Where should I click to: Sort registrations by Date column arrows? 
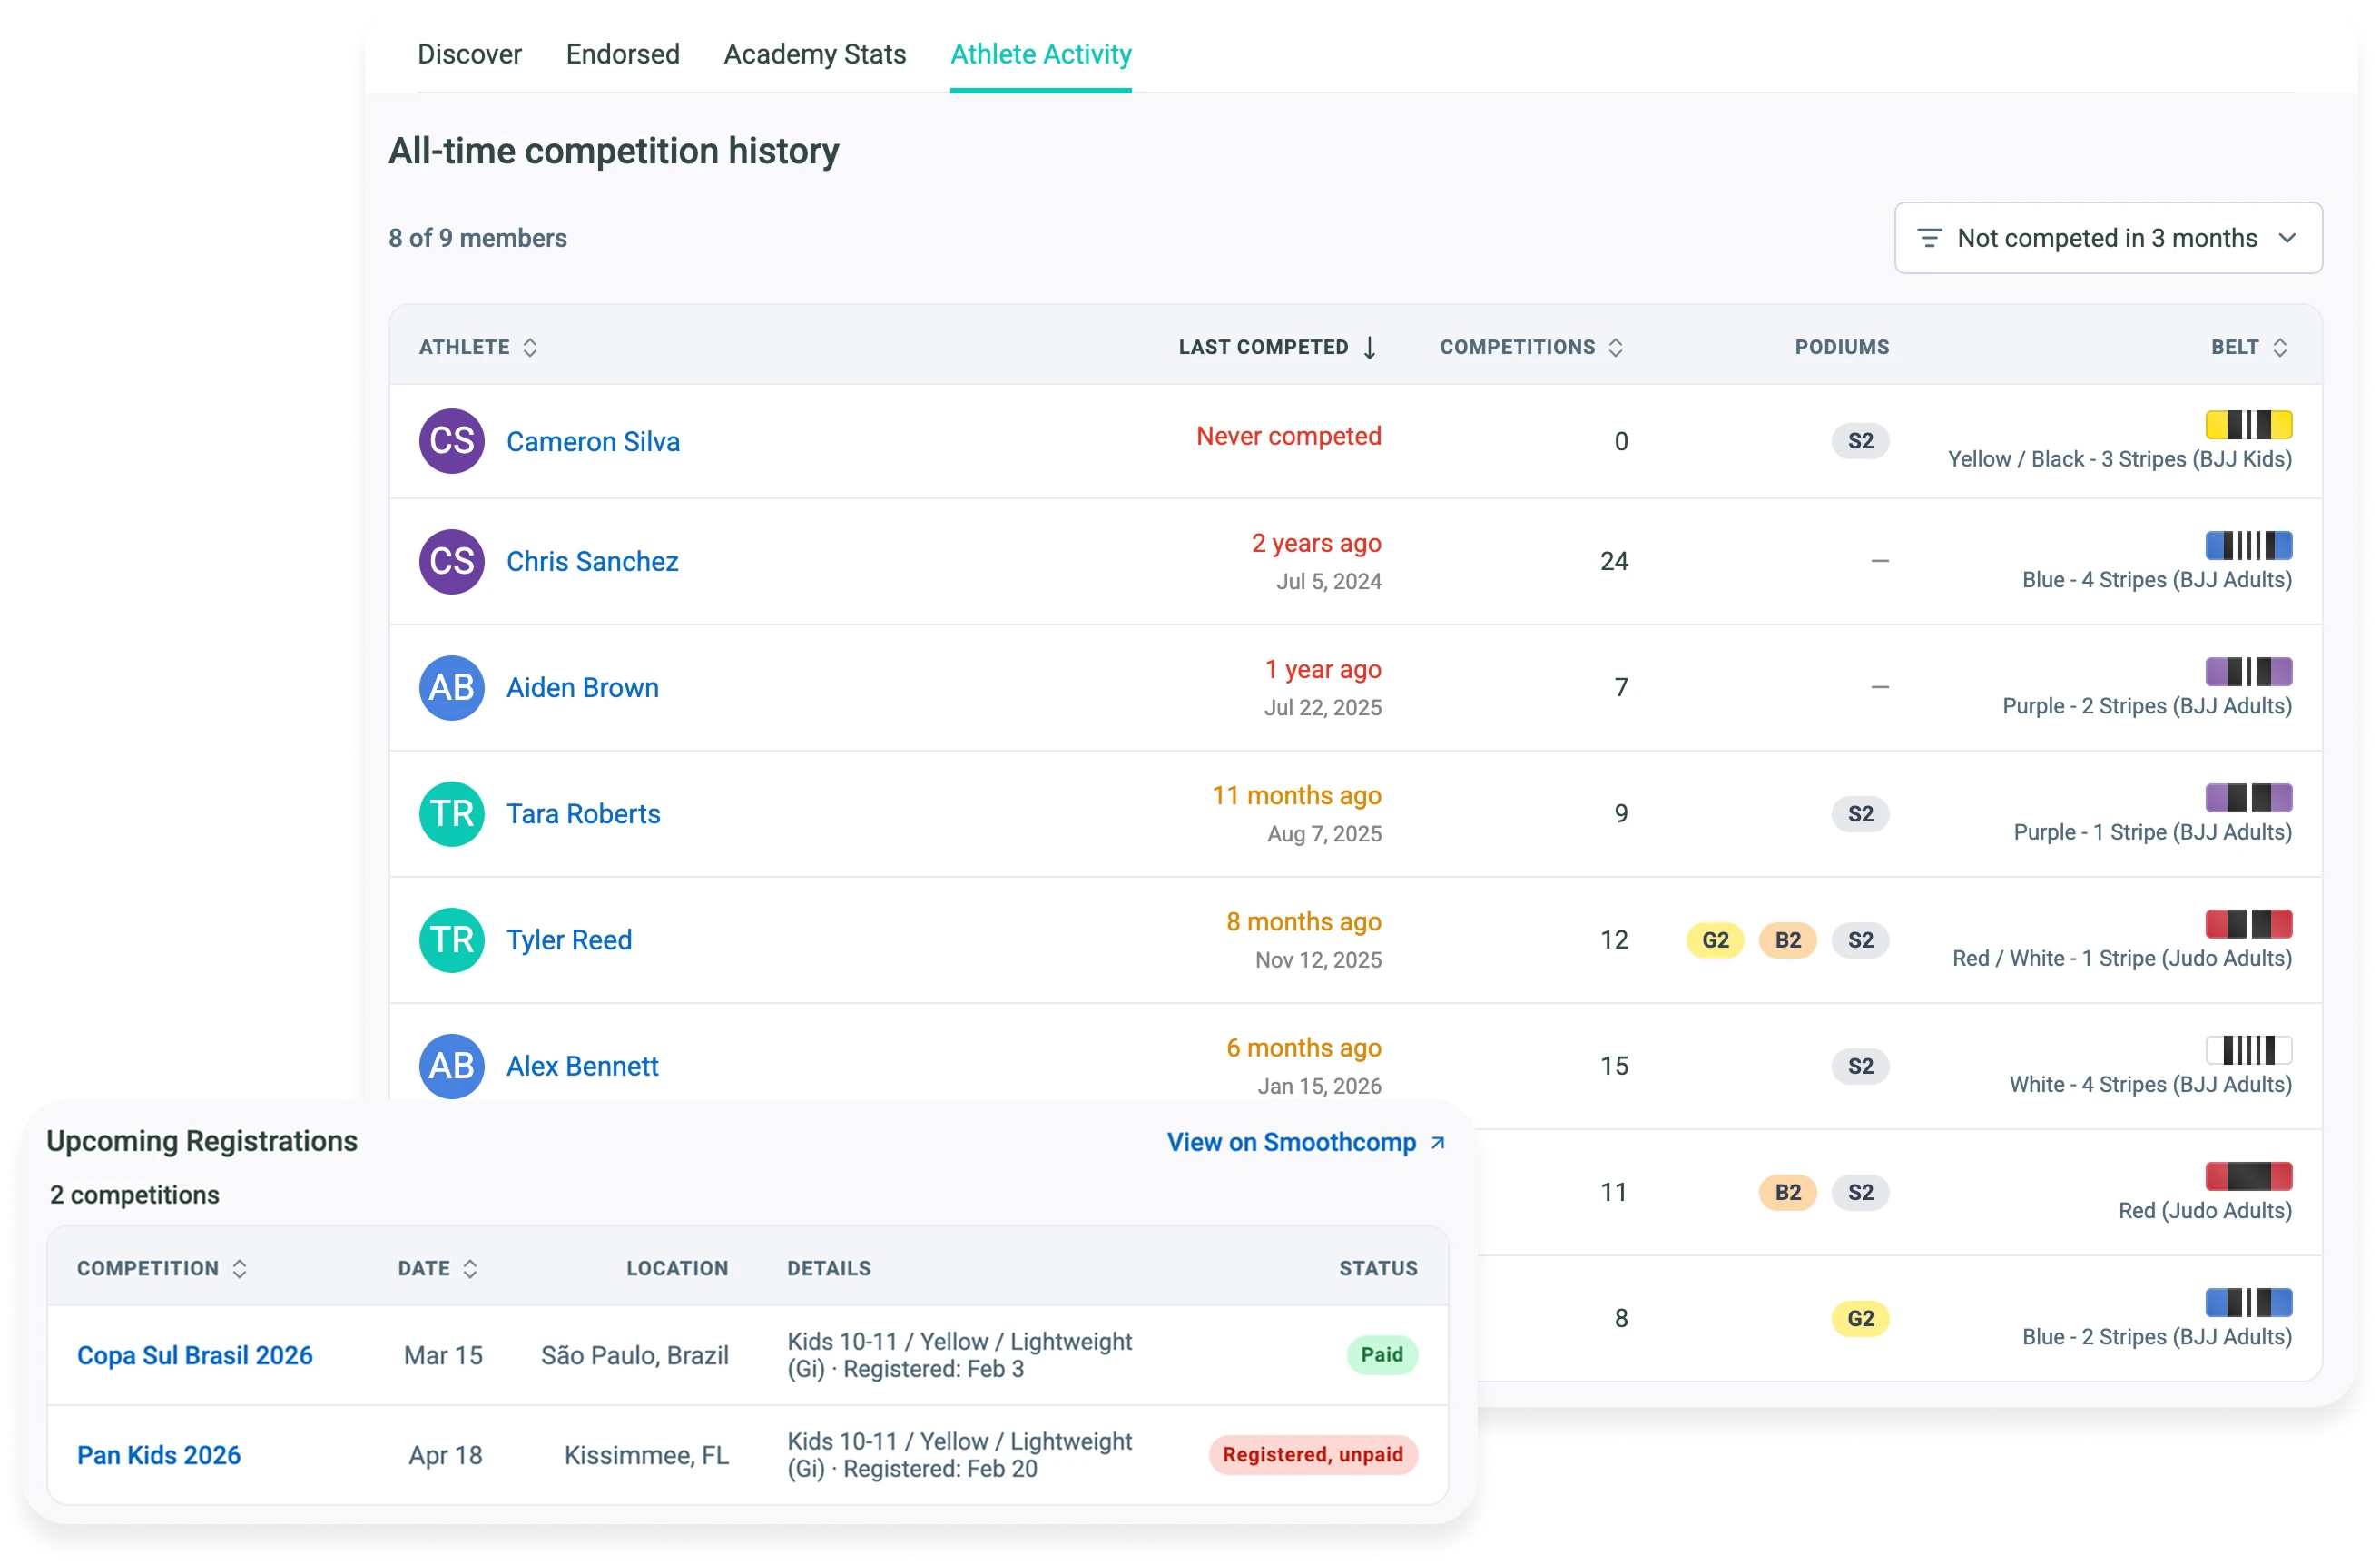[469, 1267]
